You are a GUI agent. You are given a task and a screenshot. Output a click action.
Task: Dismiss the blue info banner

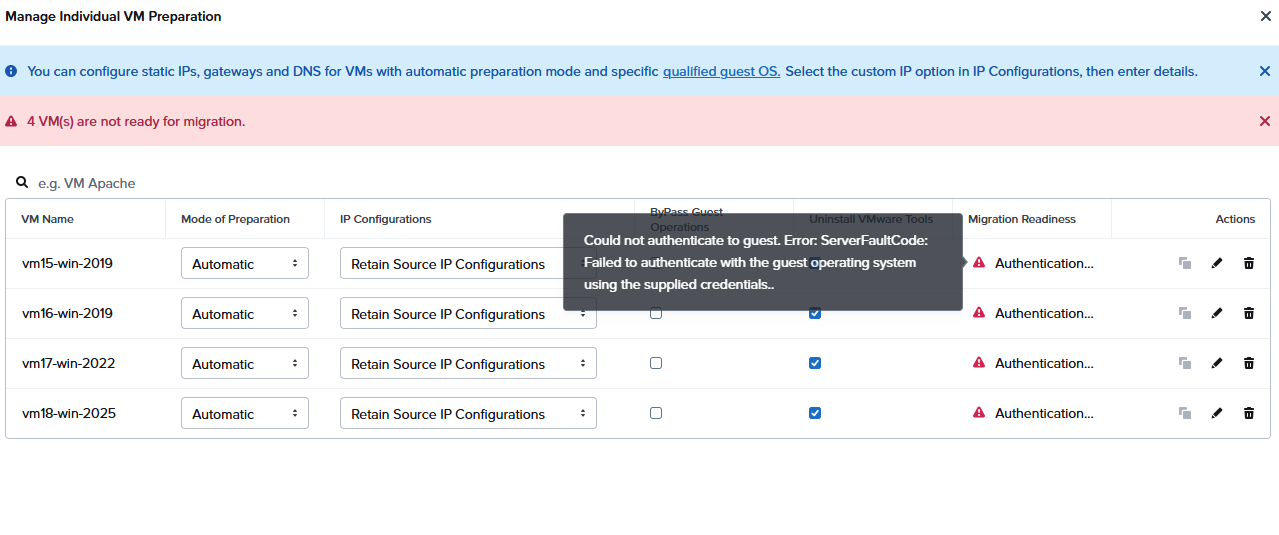point(1264,71)
